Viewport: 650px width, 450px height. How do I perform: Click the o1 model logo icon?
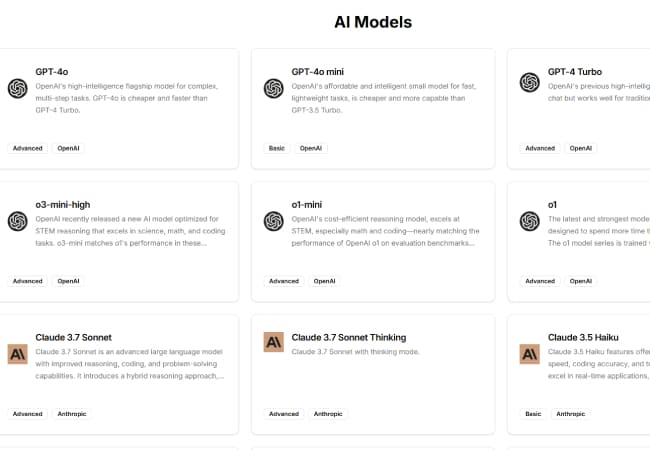point(530,221)
